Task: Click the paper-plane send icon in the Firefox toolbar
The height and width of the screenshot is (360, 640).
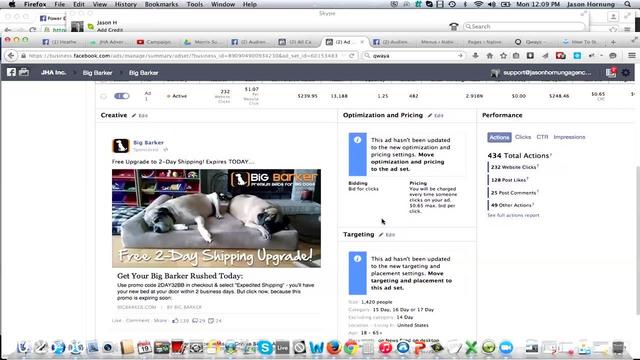Action: [x=545, y=56]
